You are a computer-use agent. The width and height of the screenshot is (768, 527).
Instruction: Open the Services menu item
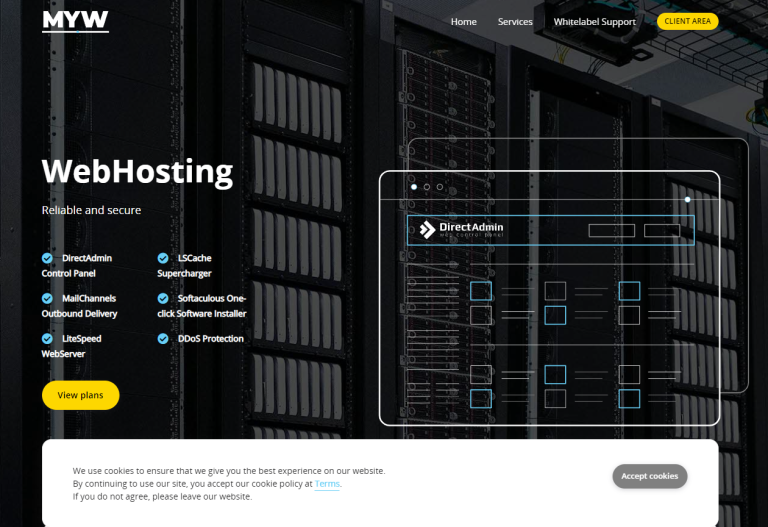click(x=515, y=22)
